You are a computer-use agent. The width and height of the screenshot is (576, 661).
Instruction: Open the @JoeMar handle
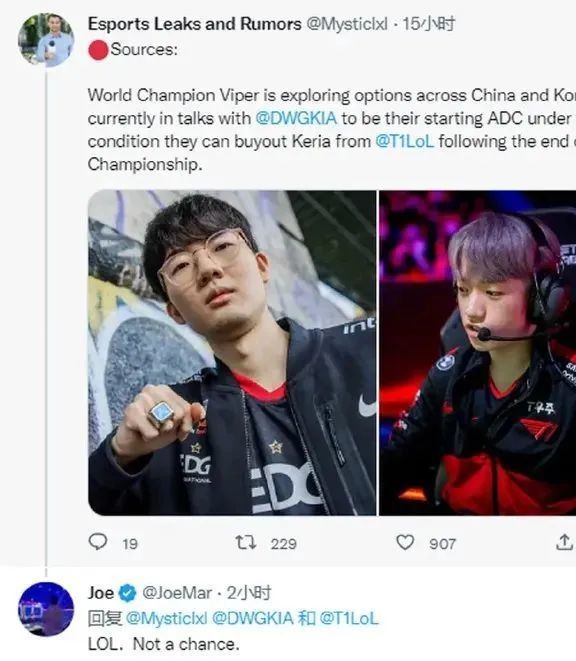coord(177,593)
